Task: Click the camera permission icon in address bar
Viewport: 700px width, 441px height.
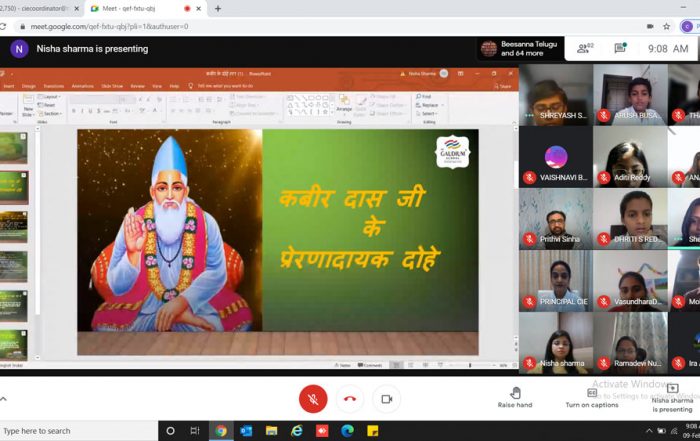Action: point(650,26)
